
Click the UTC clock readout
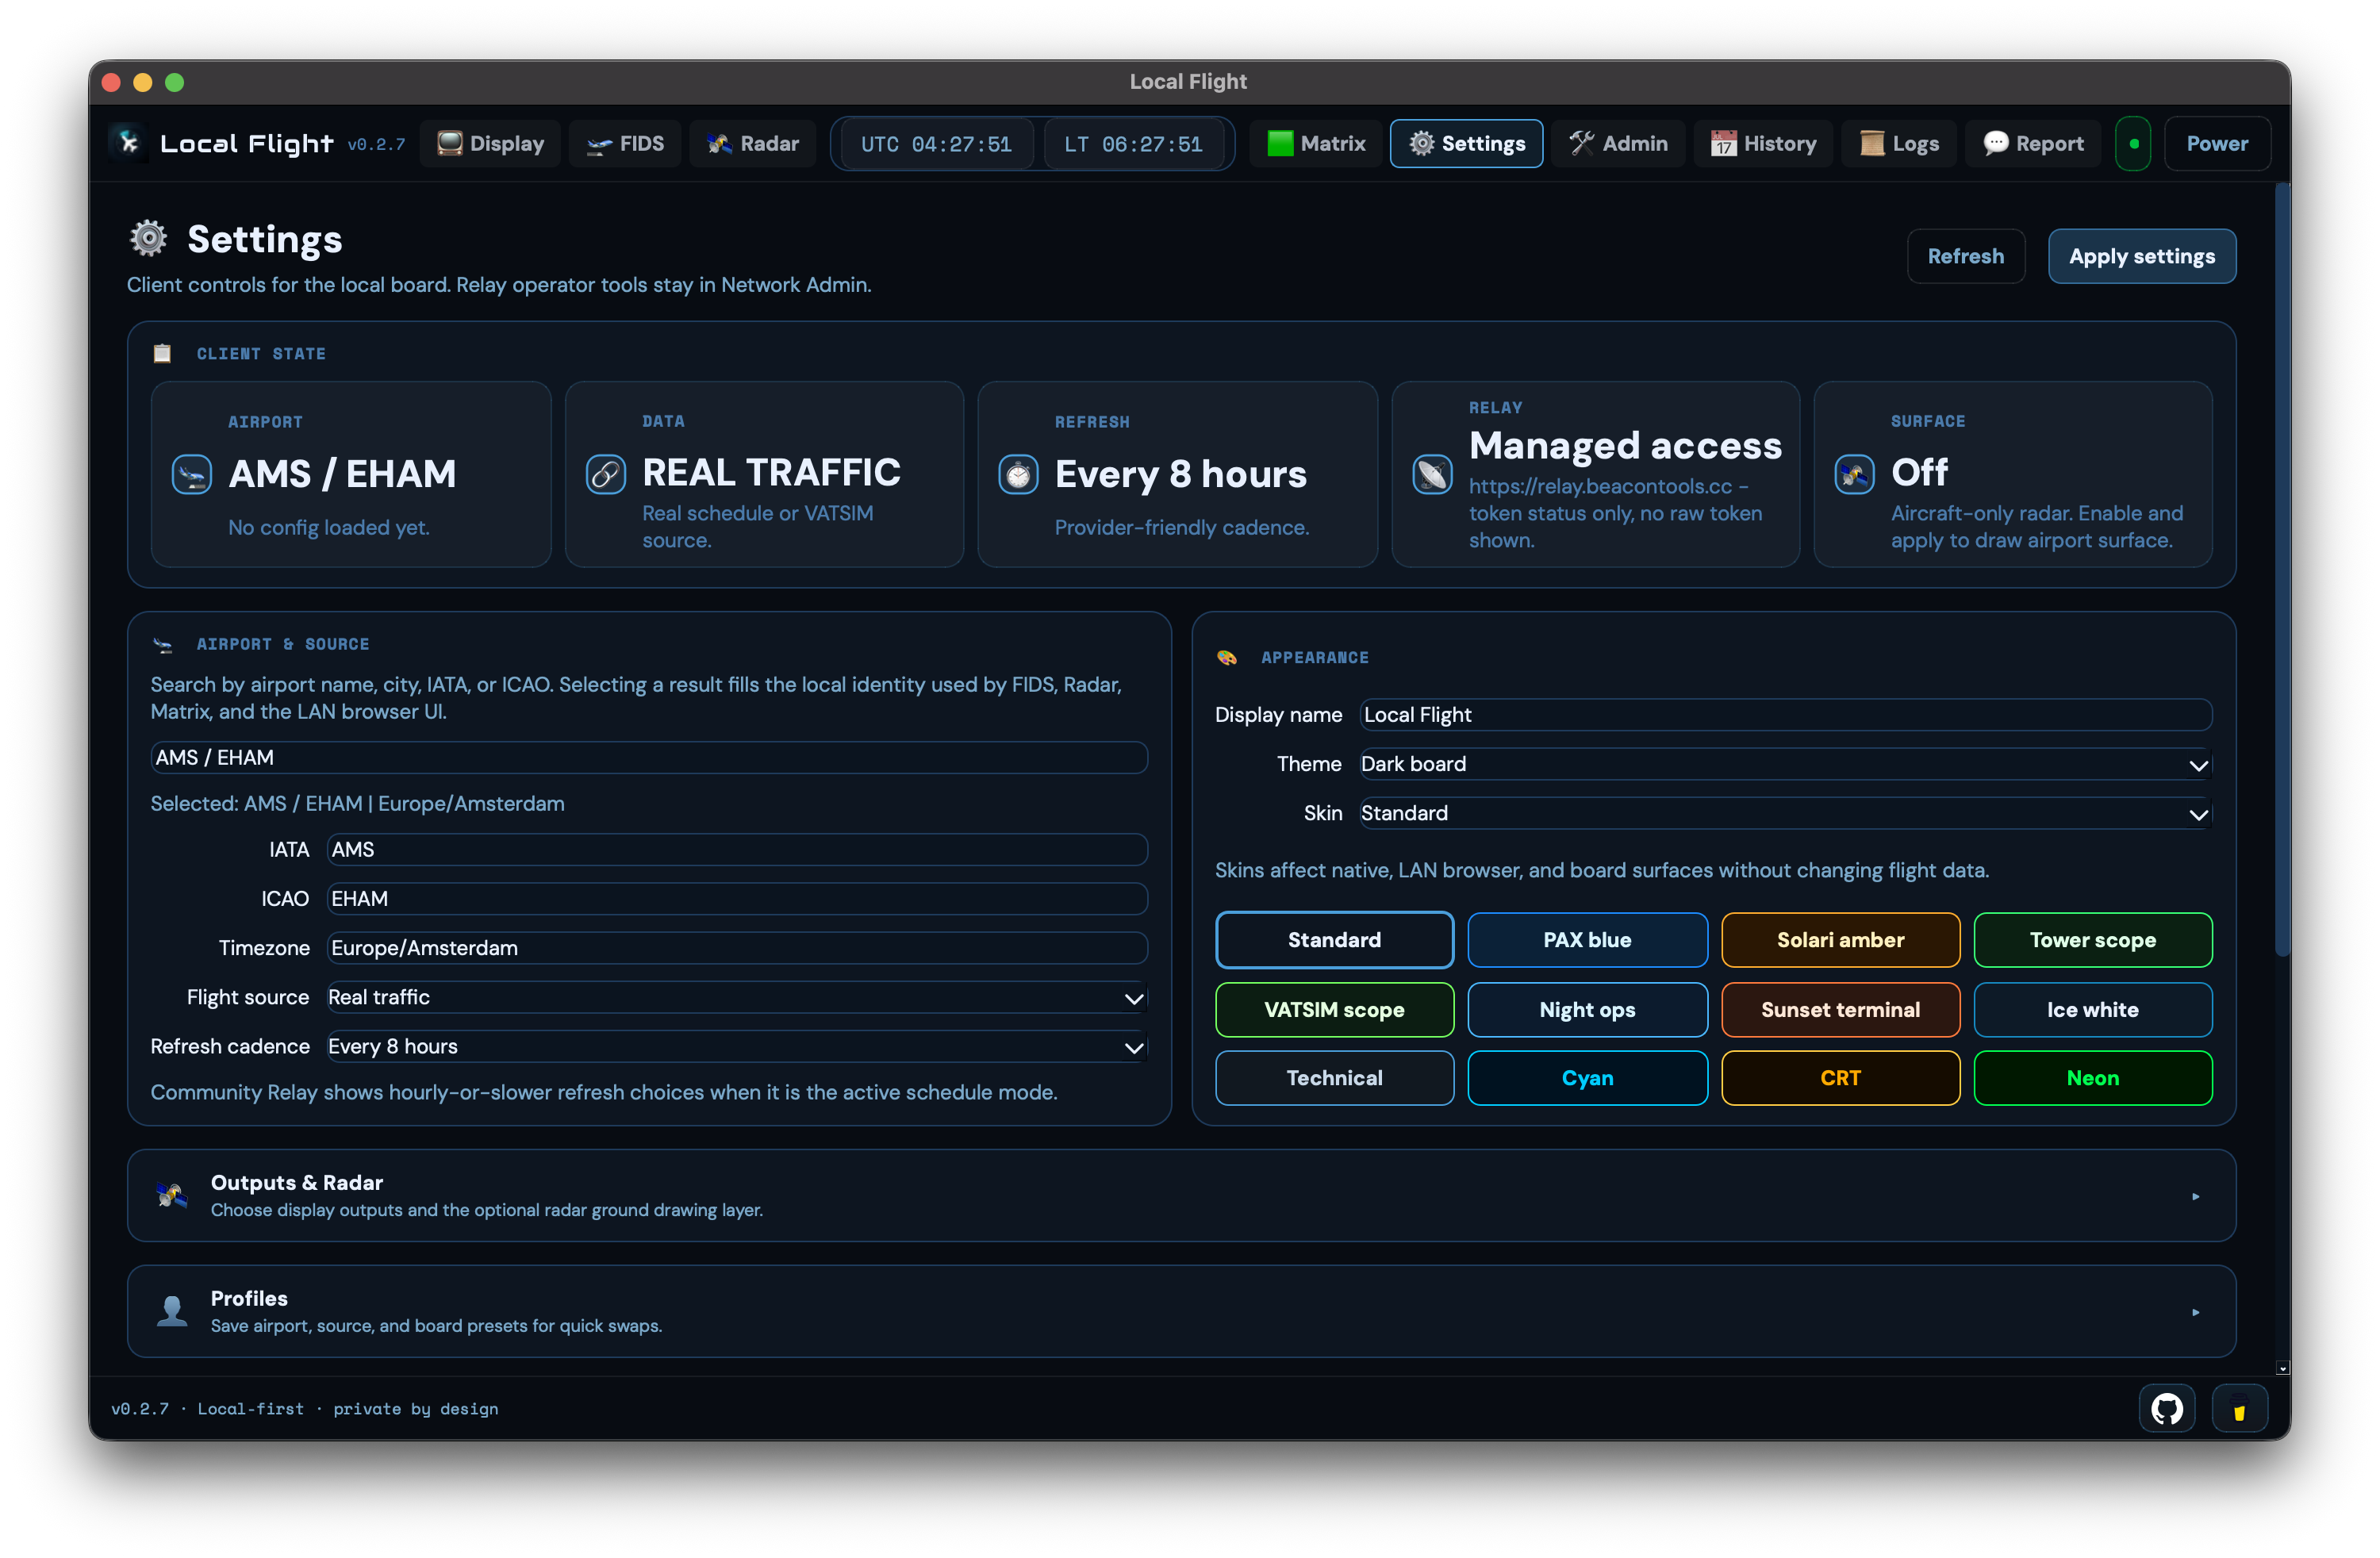click(935, 145)
